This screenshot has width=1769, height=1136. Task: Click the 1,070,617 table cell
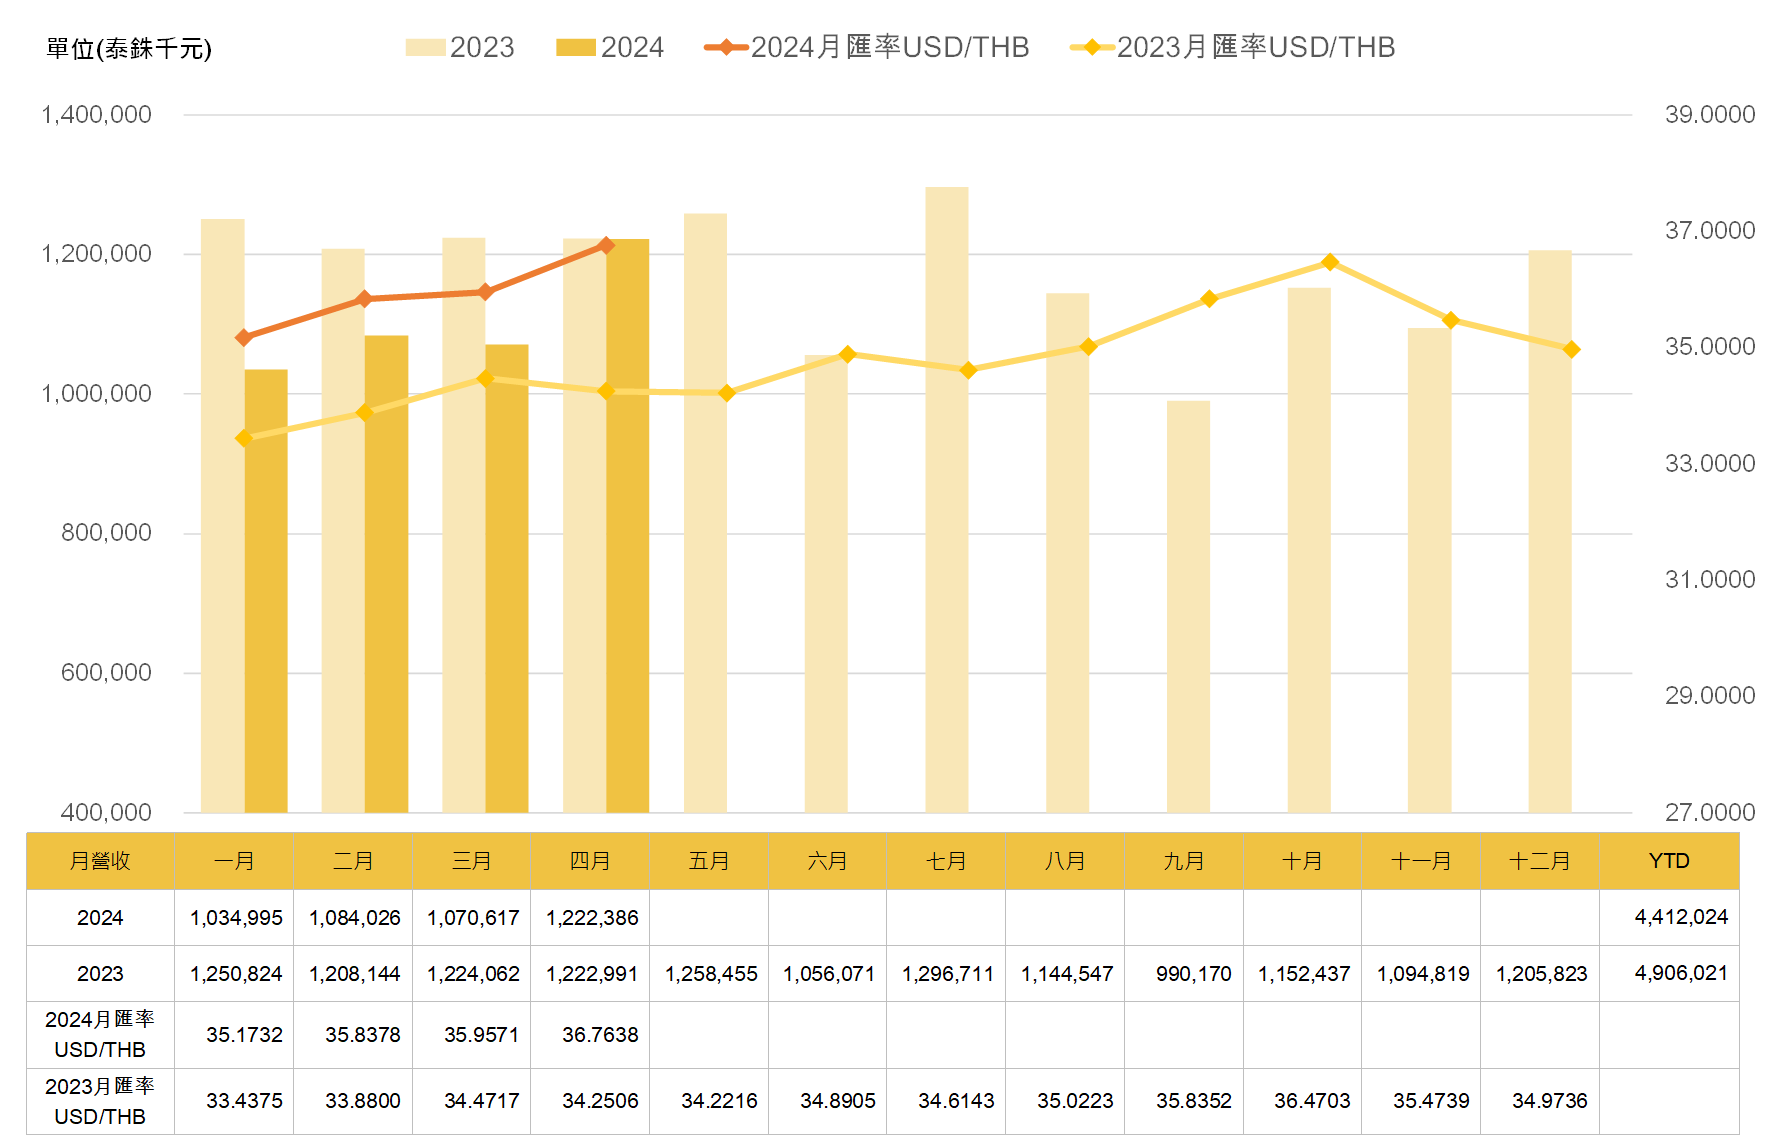pos(473,918)
